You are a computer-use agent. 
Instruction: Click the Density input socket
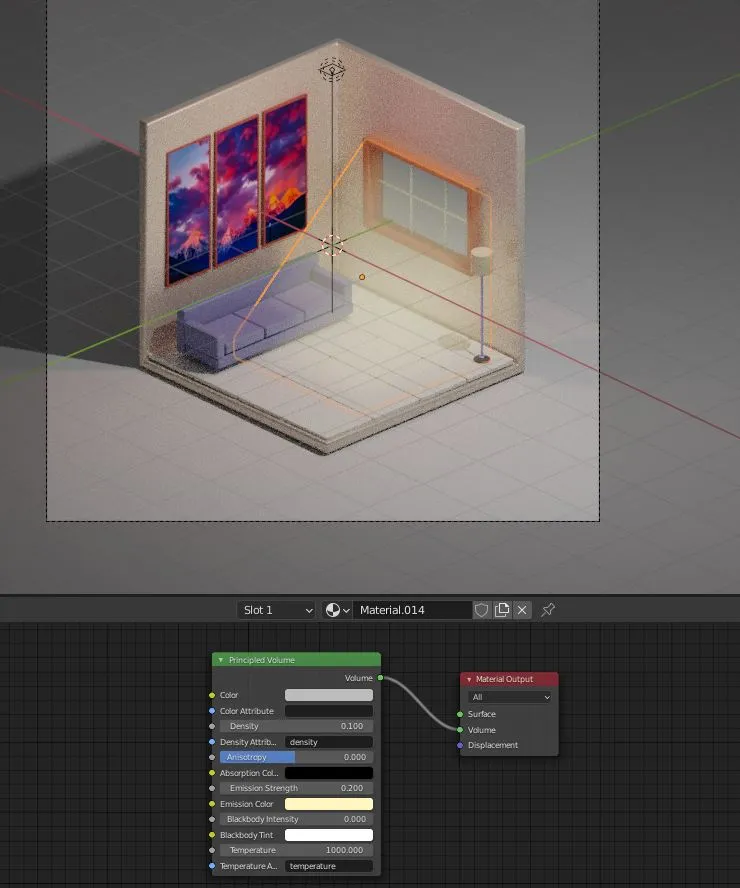pyautogui.click(x=212, y=726)
